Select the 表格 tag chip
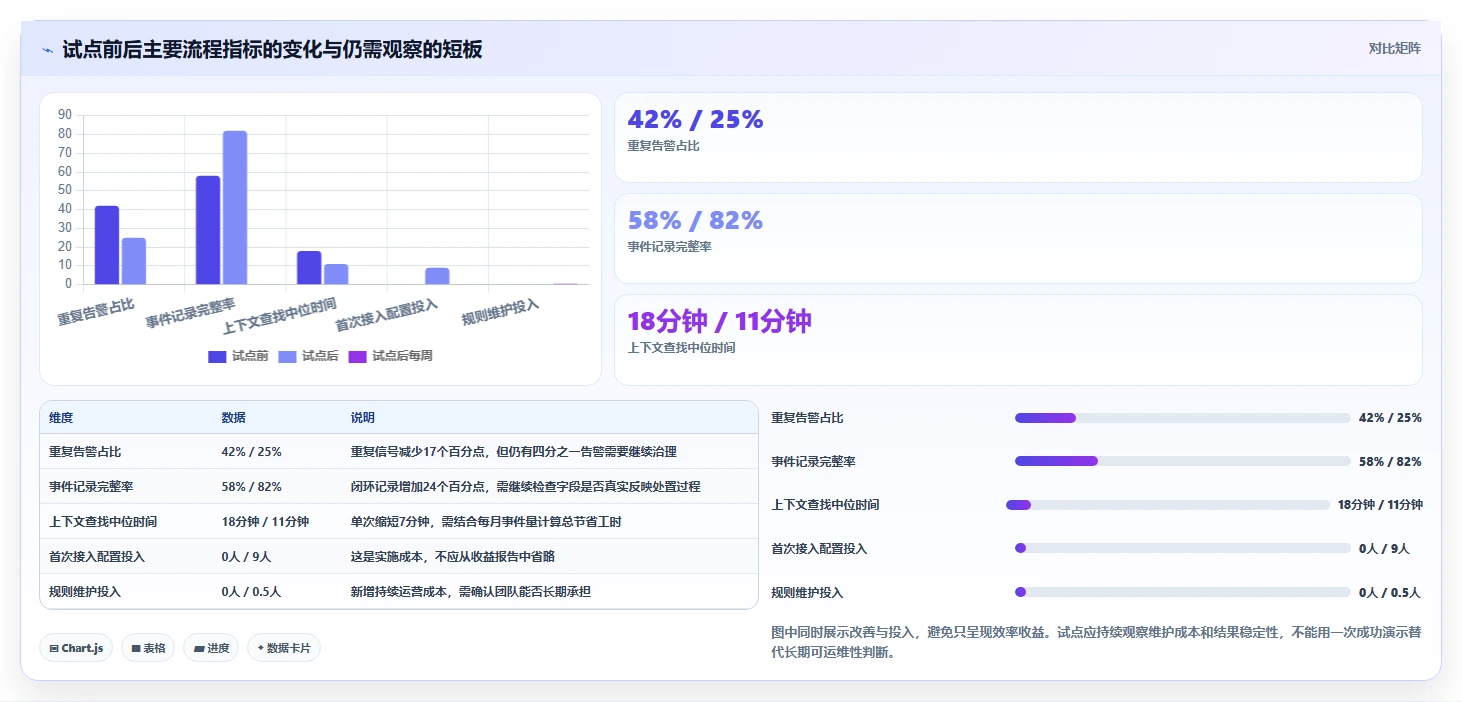The height and width of the screenshot is (702, 1462). (148, 648)
